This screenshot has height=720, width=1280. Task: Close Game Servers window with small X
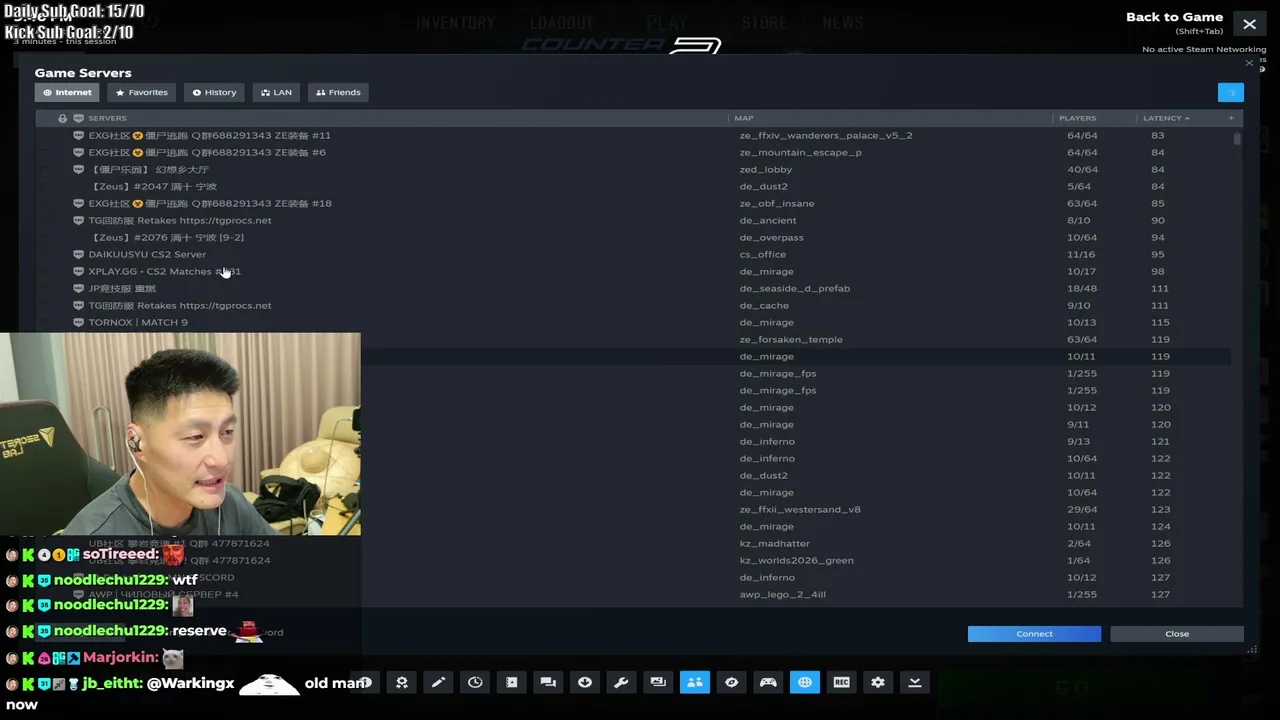tap(1248, 63)
